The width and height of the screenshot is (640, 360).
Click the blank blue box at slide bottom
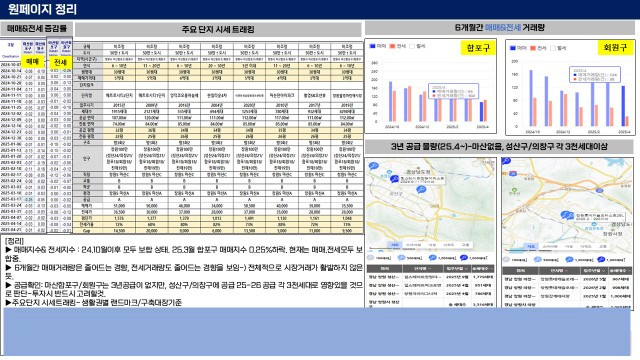(317, 331)
